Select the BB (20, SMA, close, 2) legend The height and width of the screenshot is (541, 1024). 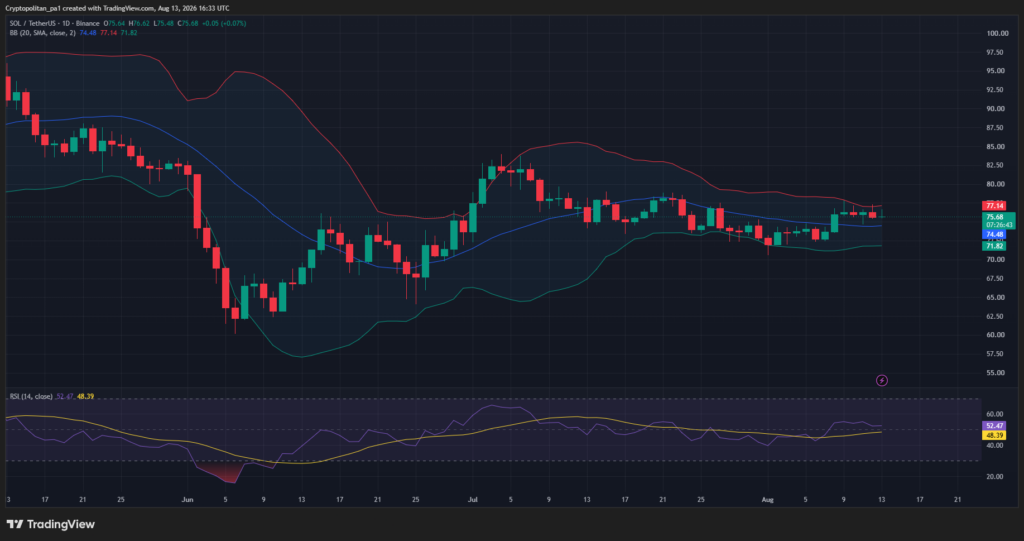42,33
